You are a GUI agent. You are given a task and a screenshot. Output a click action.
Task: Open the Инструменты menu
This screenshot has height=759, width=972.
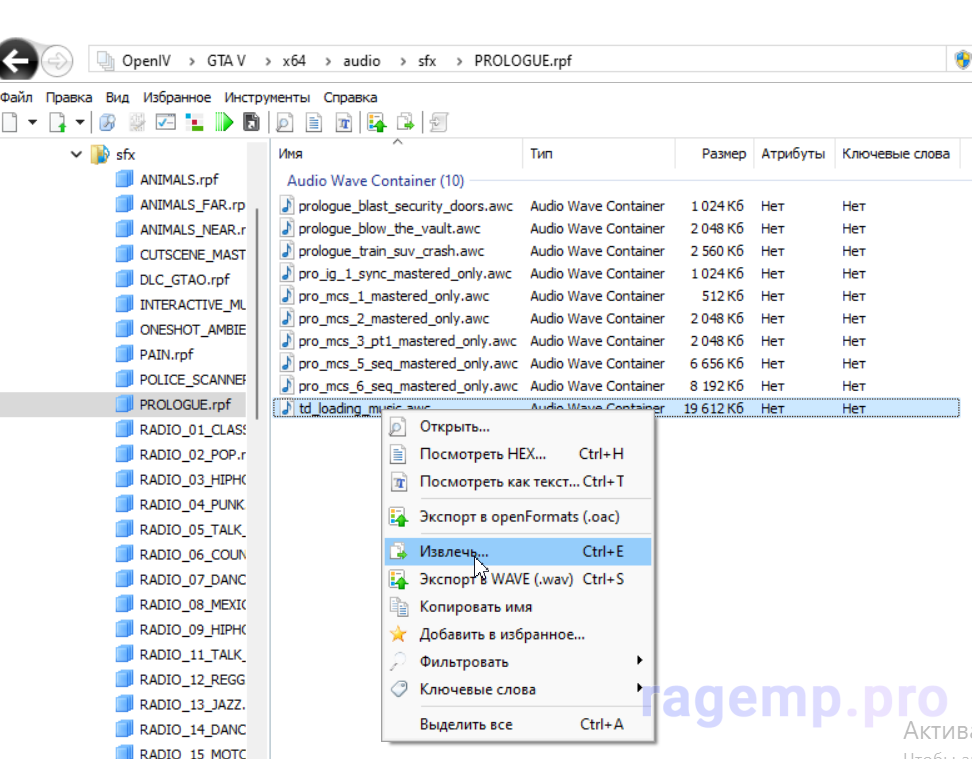(x=267, y=97)
